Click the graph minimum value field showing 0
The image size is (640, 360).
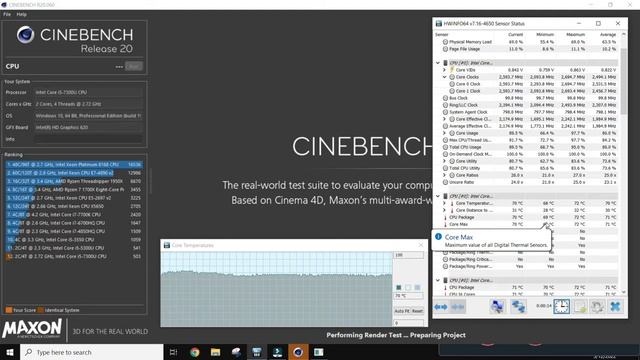coord(409,323)
